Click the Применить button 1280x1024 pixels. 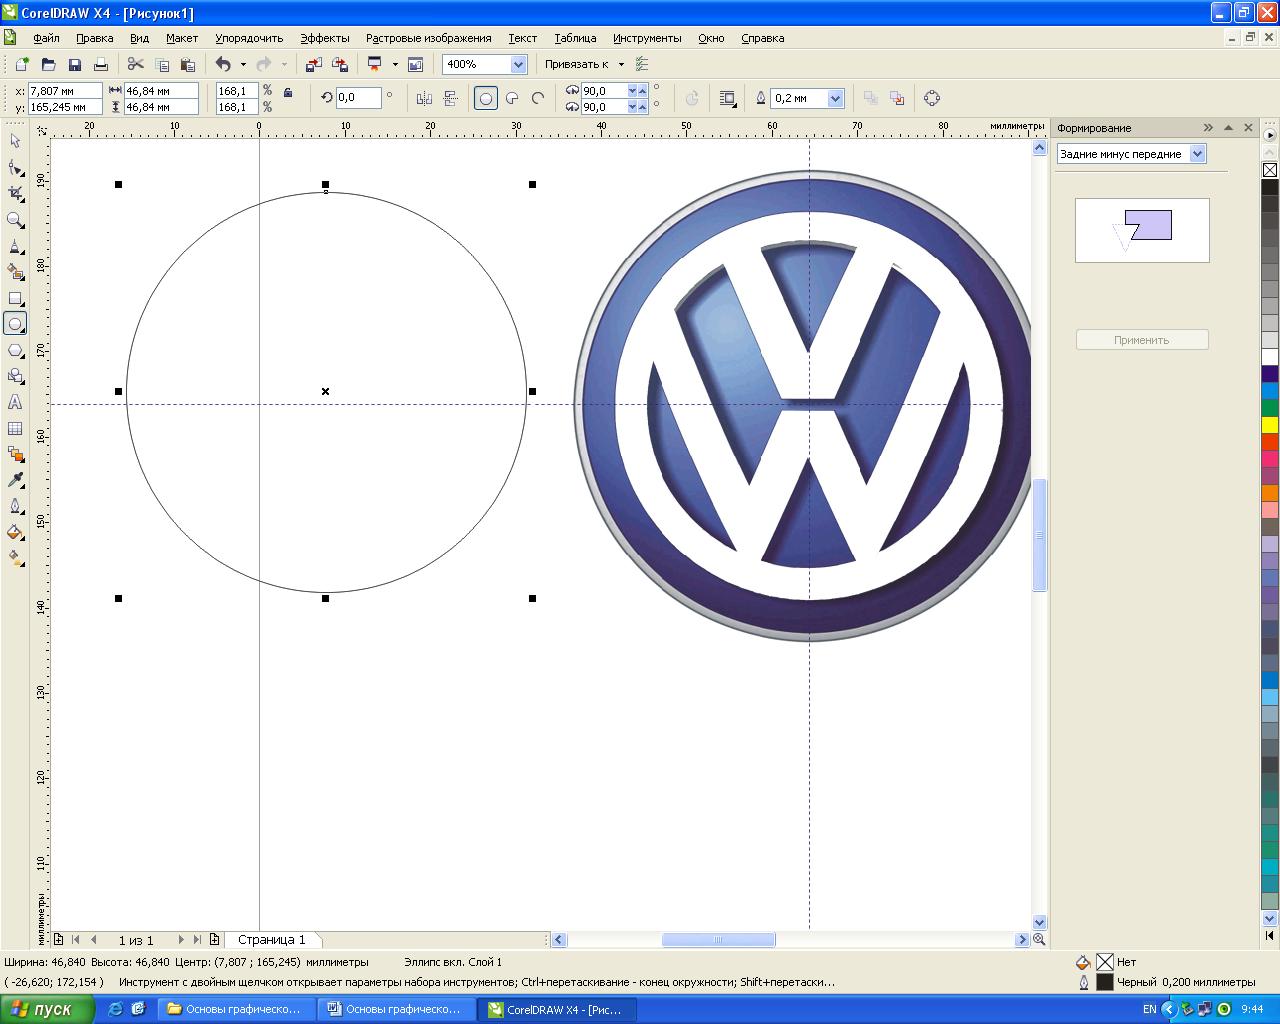[1142, 340]
